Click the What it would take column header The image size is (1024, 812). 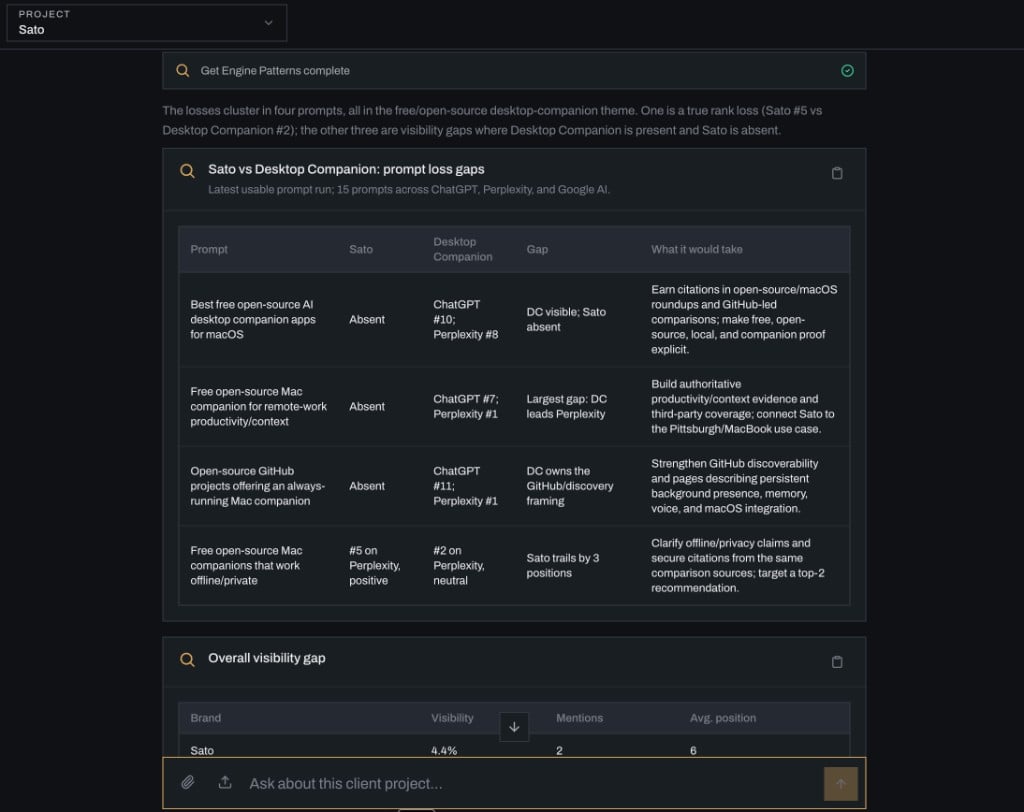click(696, 250)
